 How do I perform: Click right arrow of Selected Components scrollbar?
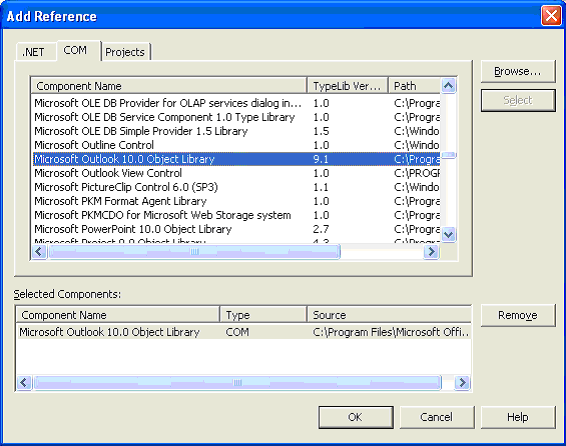tap(462, 382)
